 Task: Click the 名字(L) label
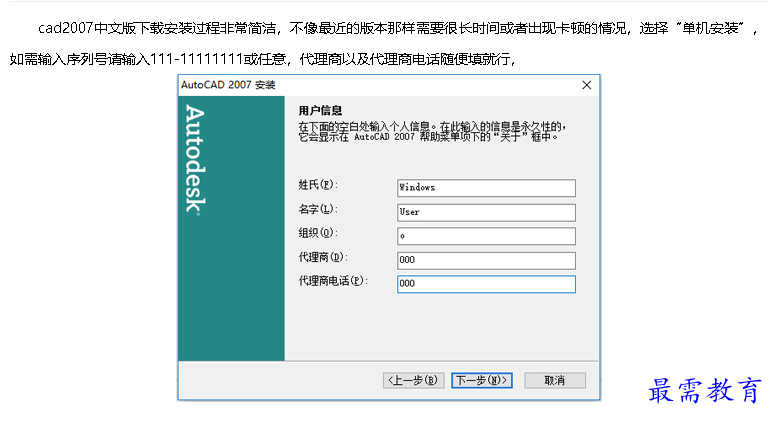coord(318,209)
